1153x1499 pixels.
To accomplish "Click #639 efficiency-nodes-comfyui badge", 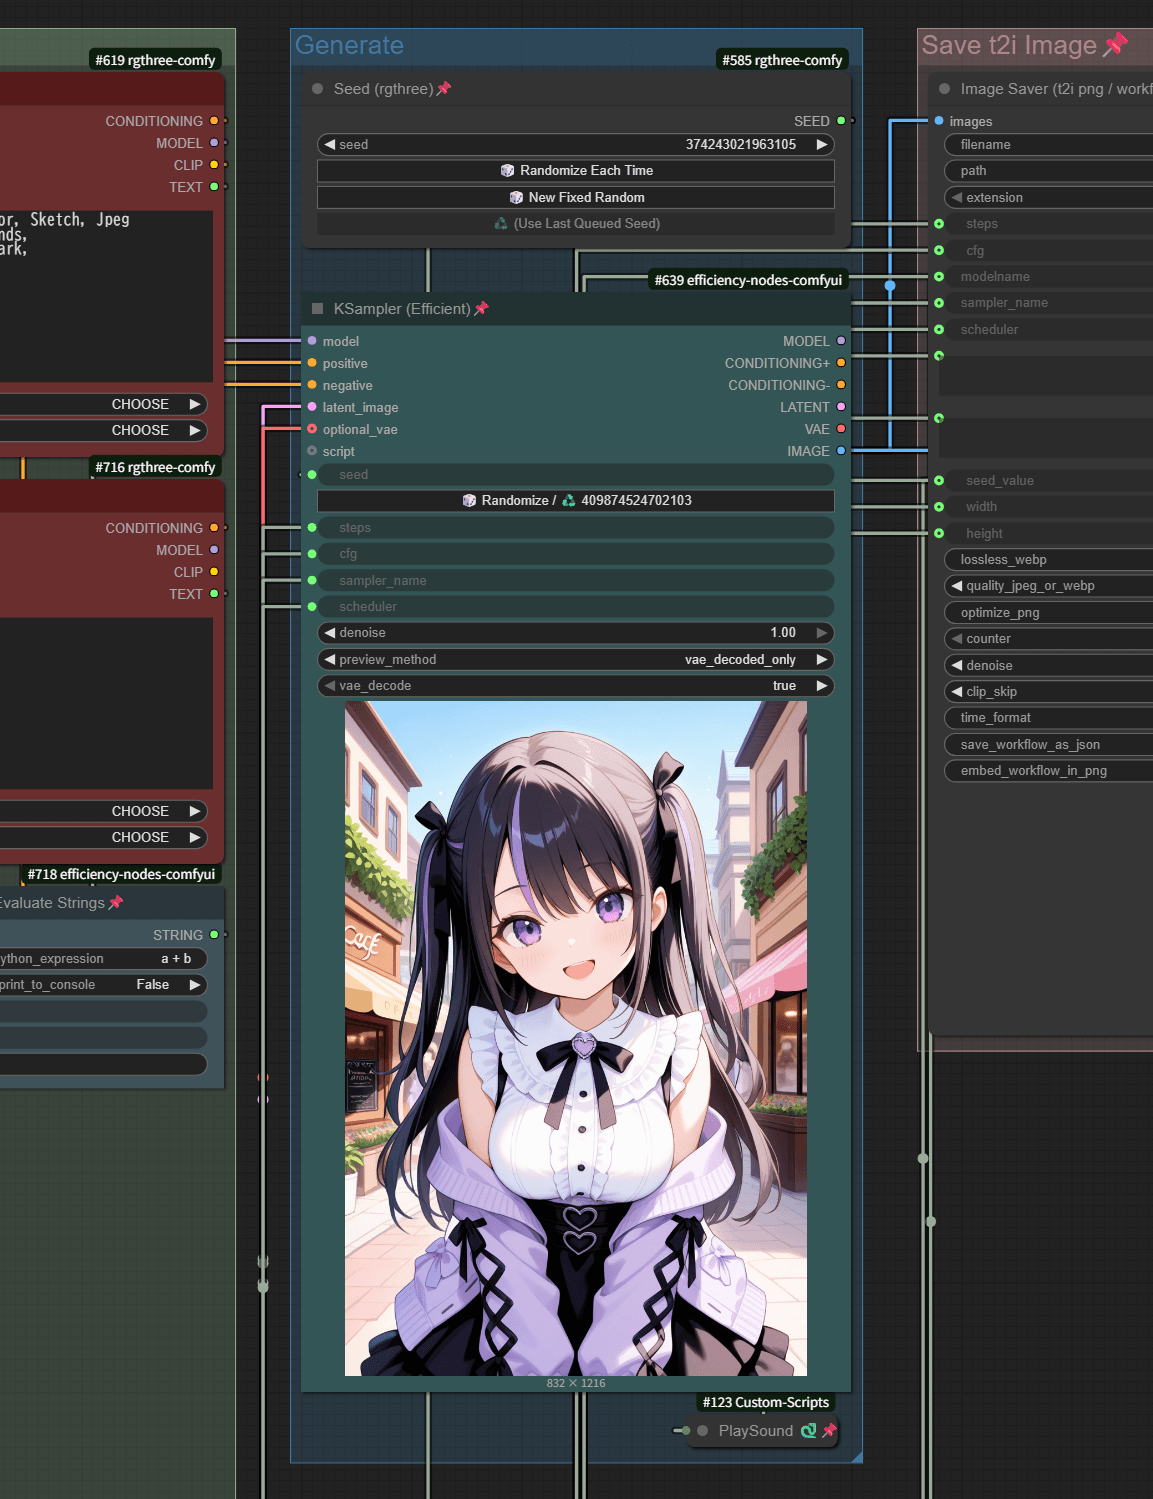I will (x=748, y=280).
